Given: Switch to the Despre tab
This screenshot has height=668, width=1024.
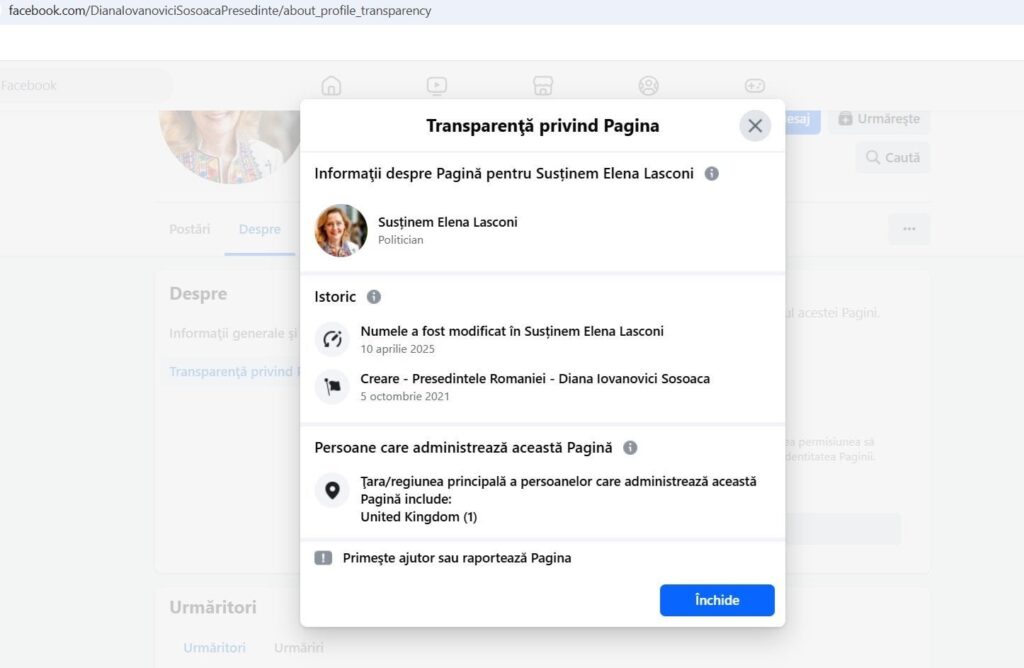Looking at the screenshot, I should pyautogui.click(x=259, y=229).
